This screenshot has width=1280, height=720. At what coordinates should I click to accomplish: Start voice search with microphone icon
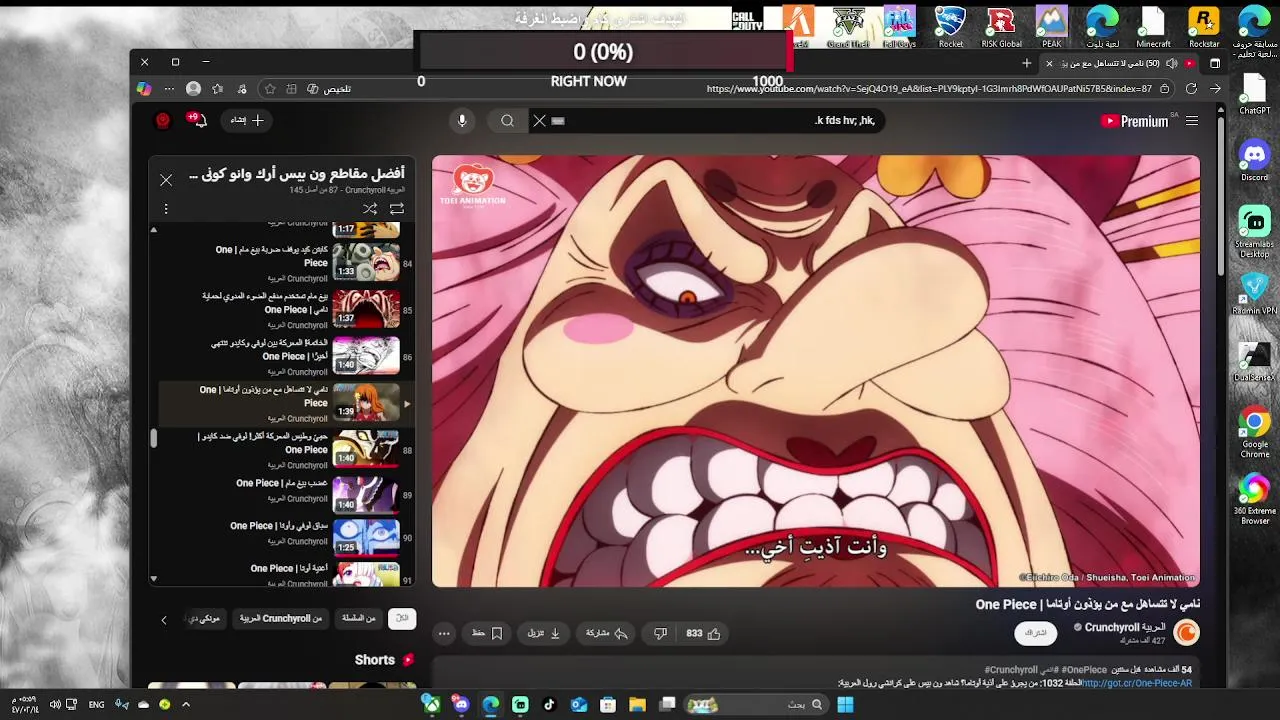click(x=461, y=120)
